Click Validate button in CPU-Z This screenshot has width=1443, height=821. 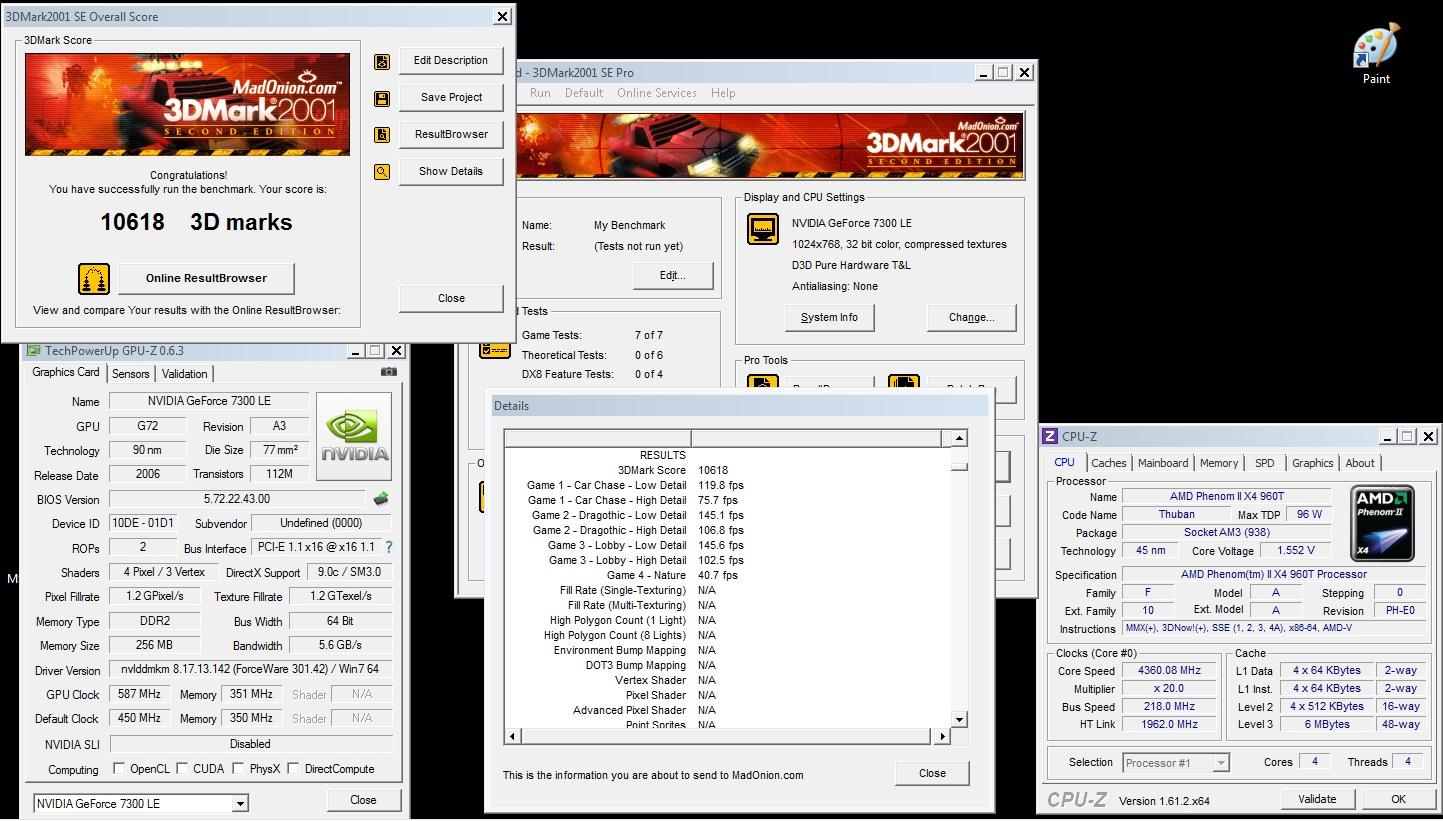pyautogui.click(x=1317, y=799)
